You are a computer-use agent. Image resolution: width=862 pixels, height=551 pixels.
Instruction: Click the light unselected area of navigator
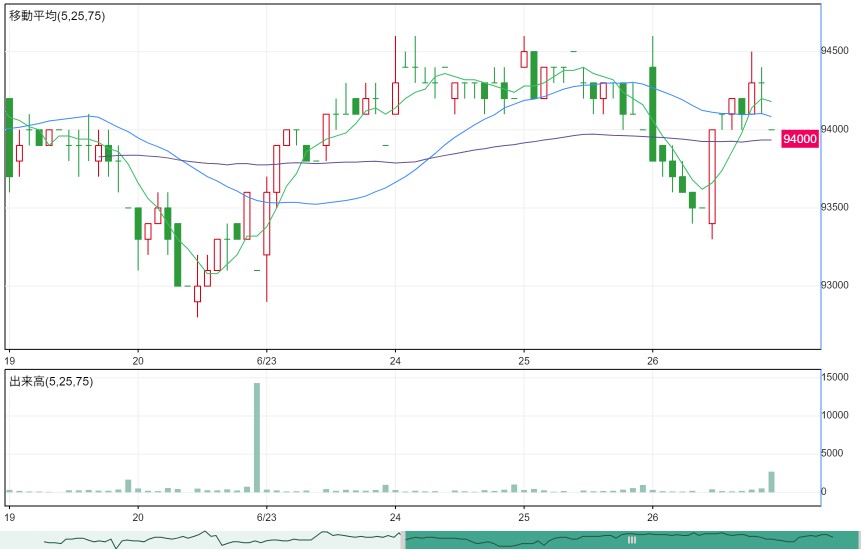(x=201, y=540)
